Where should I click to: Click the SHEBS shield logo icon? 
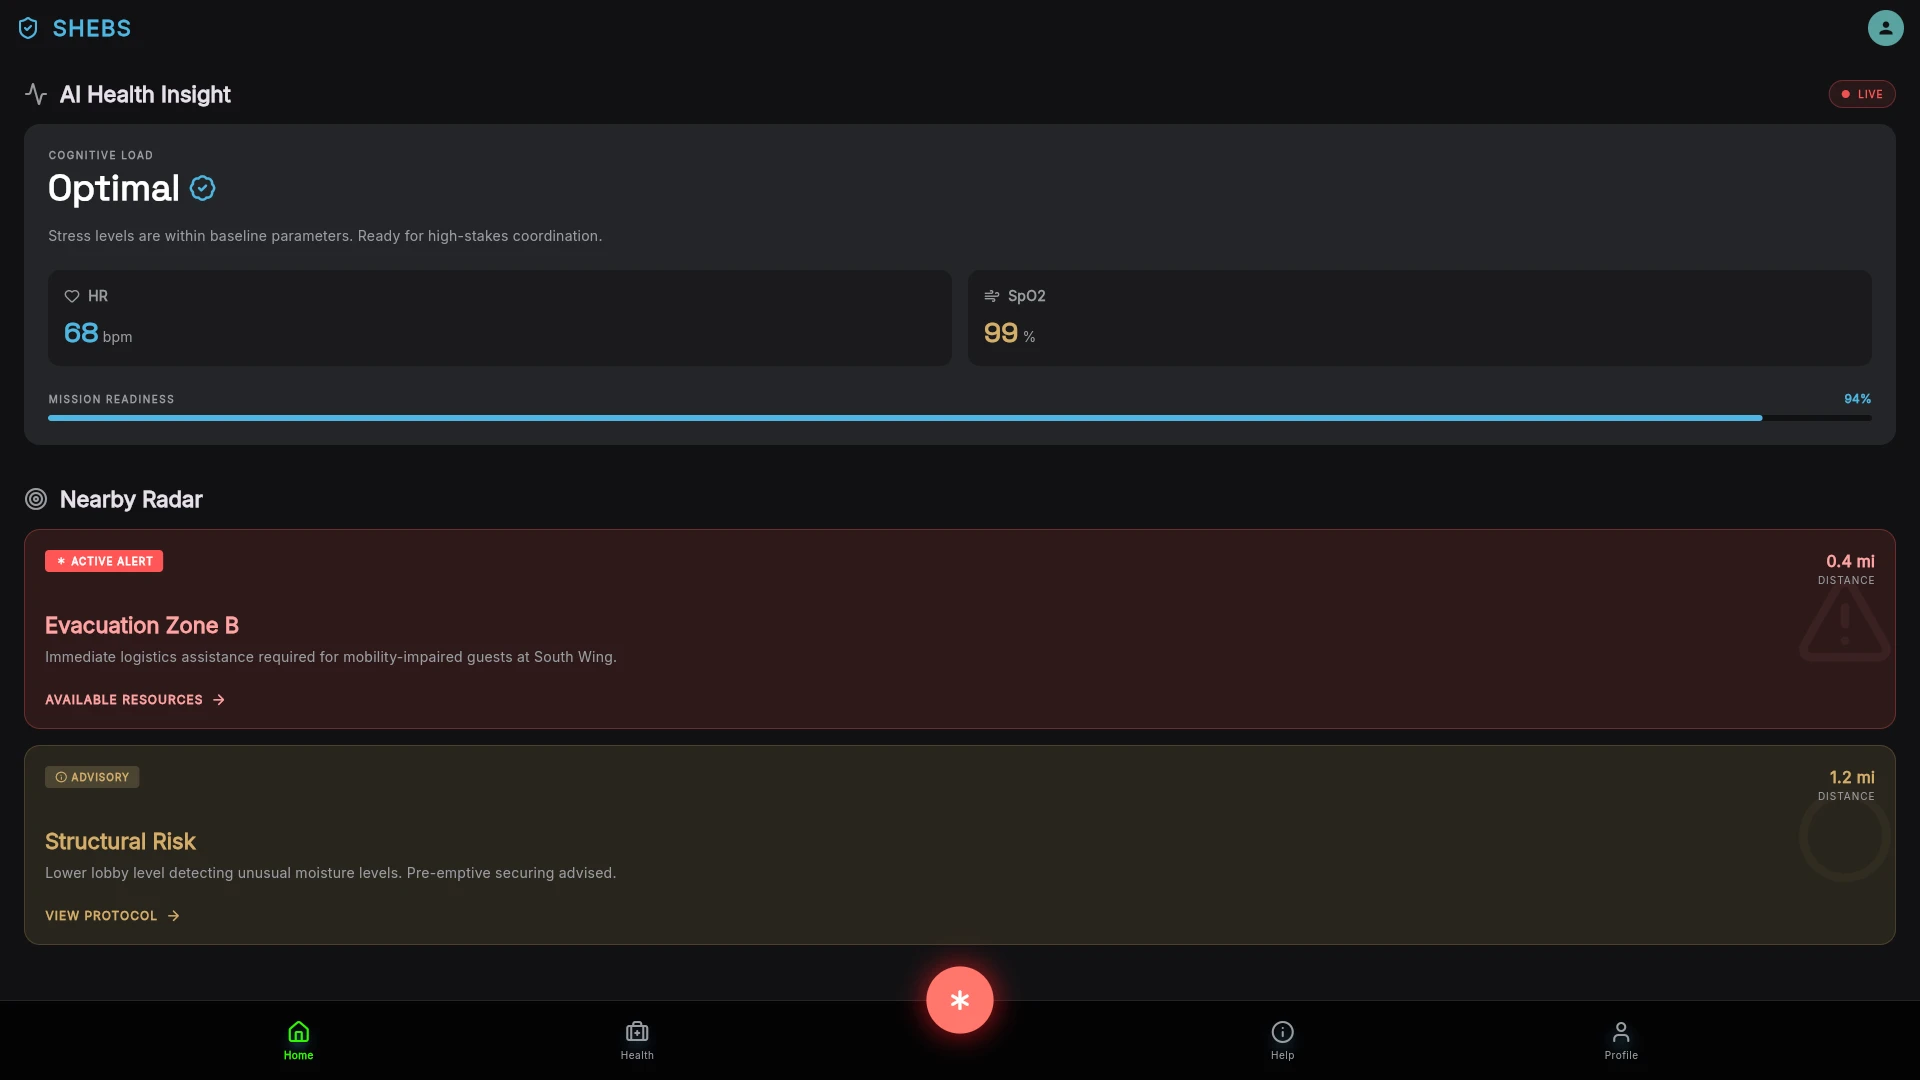pyautogui.click(x=28, y=28)
